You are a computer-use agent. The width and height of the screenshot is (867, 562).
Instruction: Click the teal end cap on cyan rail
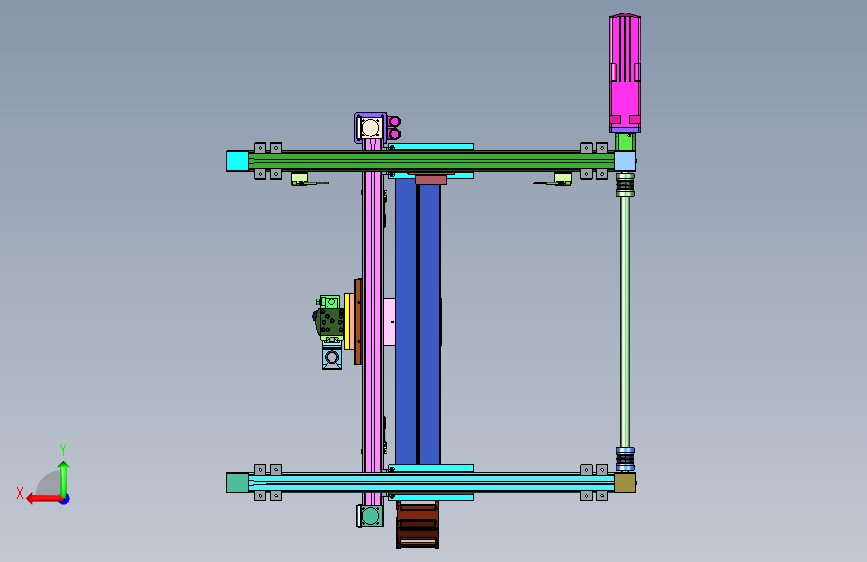237,483
